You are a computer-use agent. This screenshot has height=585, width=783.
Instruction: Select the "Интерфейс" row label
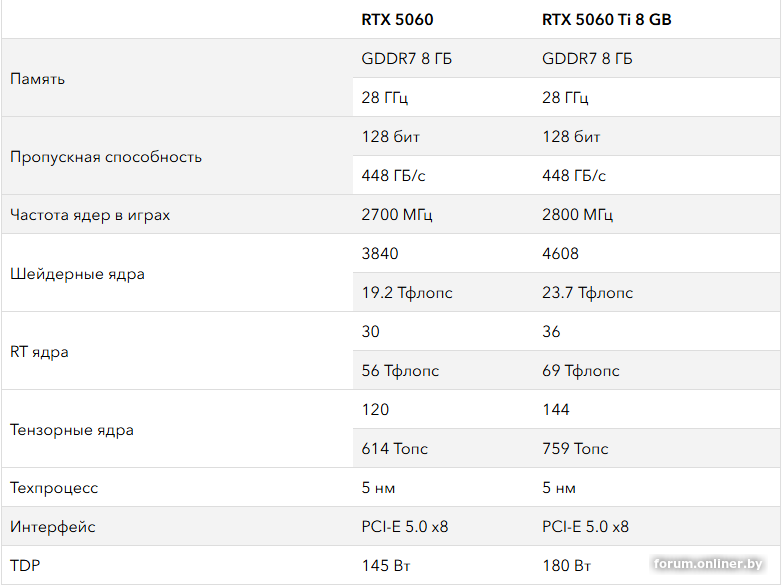pyautogui.click(x=53, y=527)
